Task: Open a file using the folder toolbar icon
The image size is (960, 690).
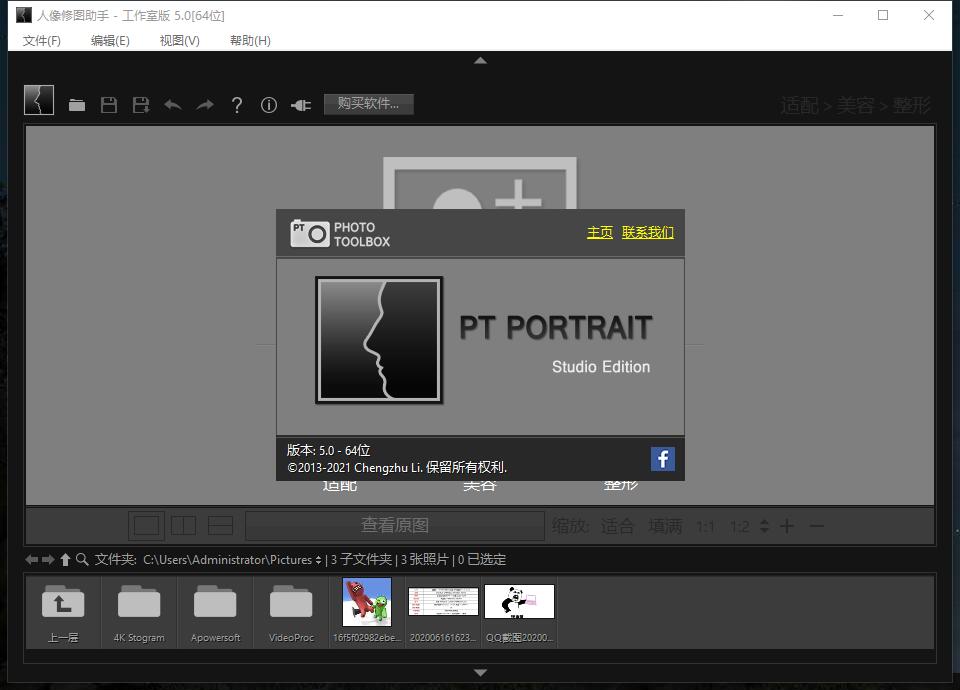Action: [x=77, y=104]
